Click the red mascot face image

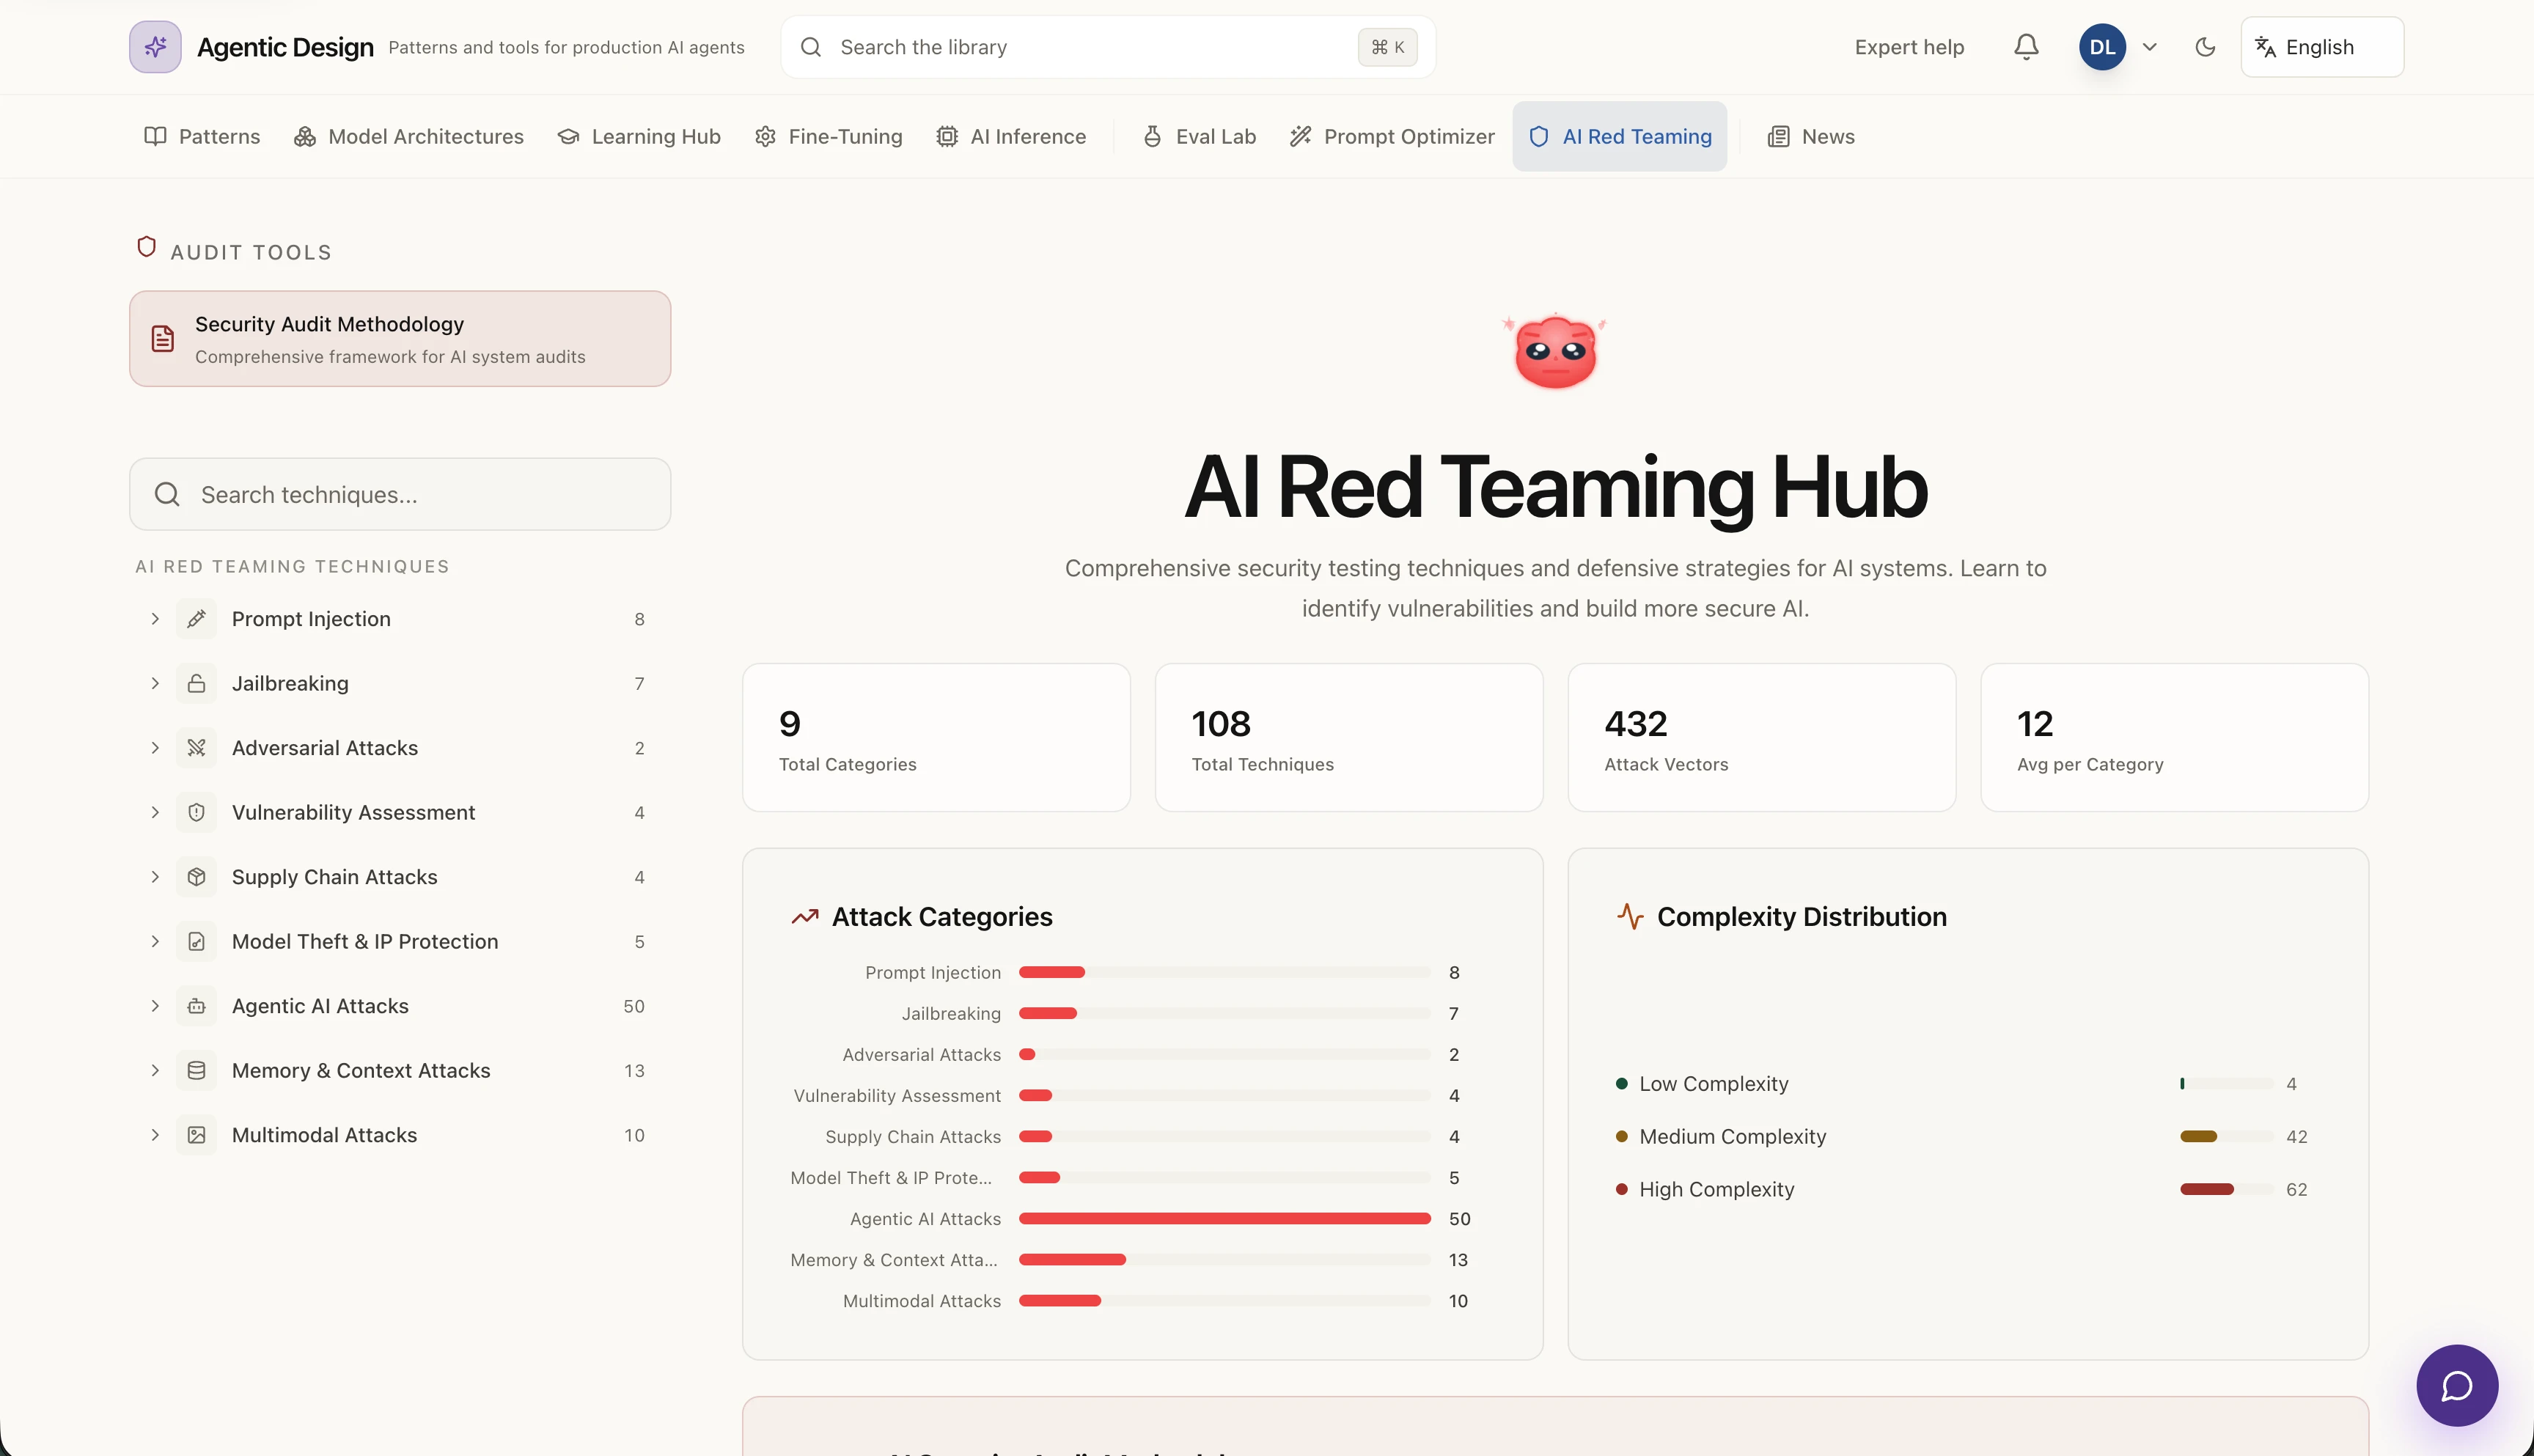coord(1555,351)
